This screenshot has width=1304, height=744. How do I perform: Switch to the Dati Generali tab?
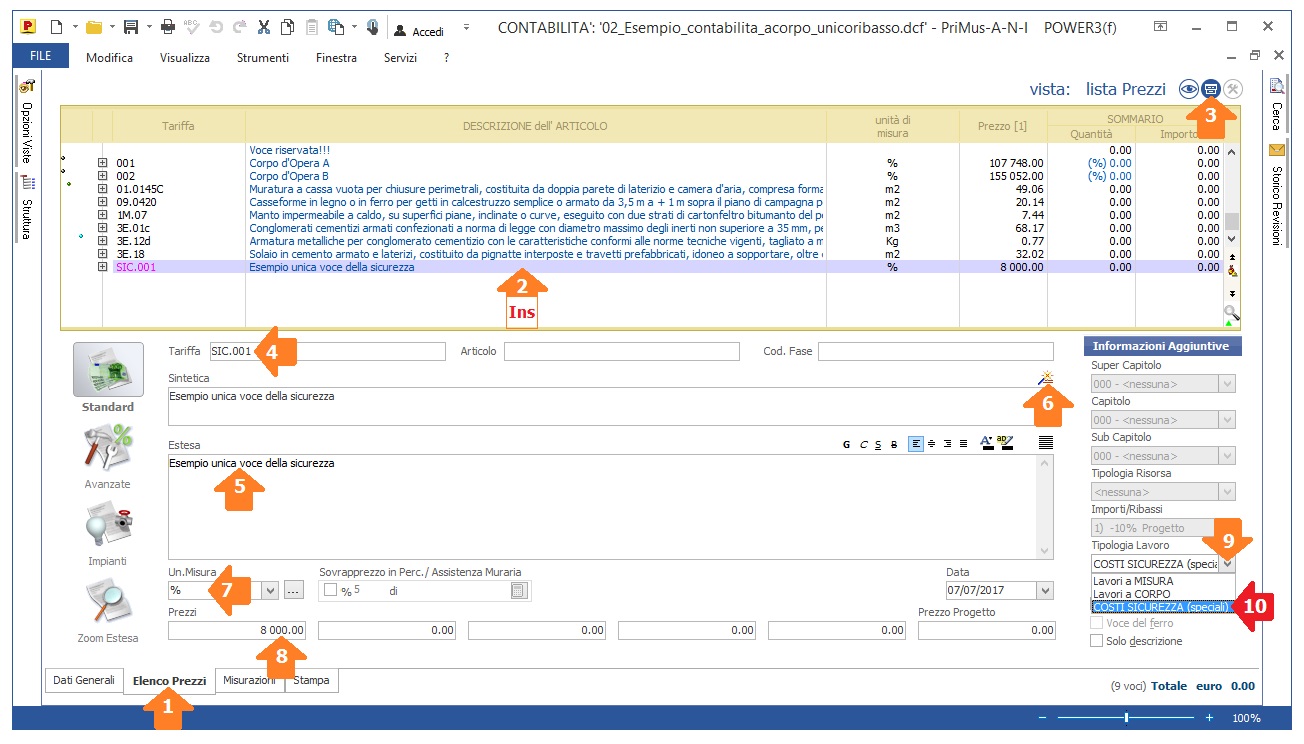coord(84,680)
